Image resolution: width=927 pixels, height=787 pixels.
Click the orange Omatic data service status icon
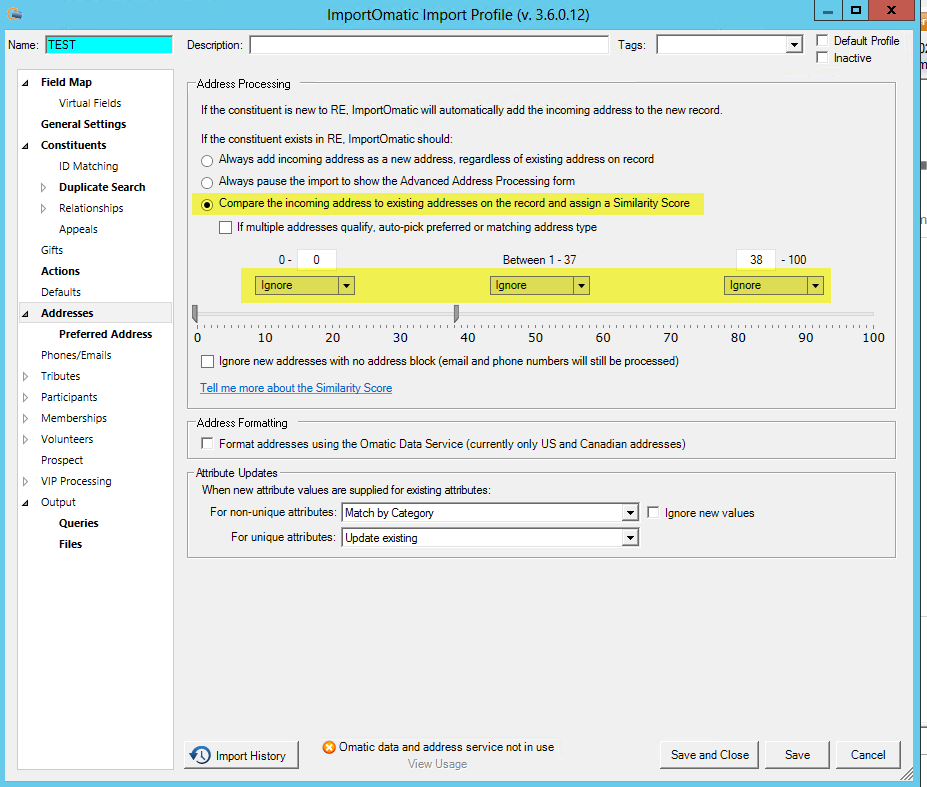tap(327, 745)
